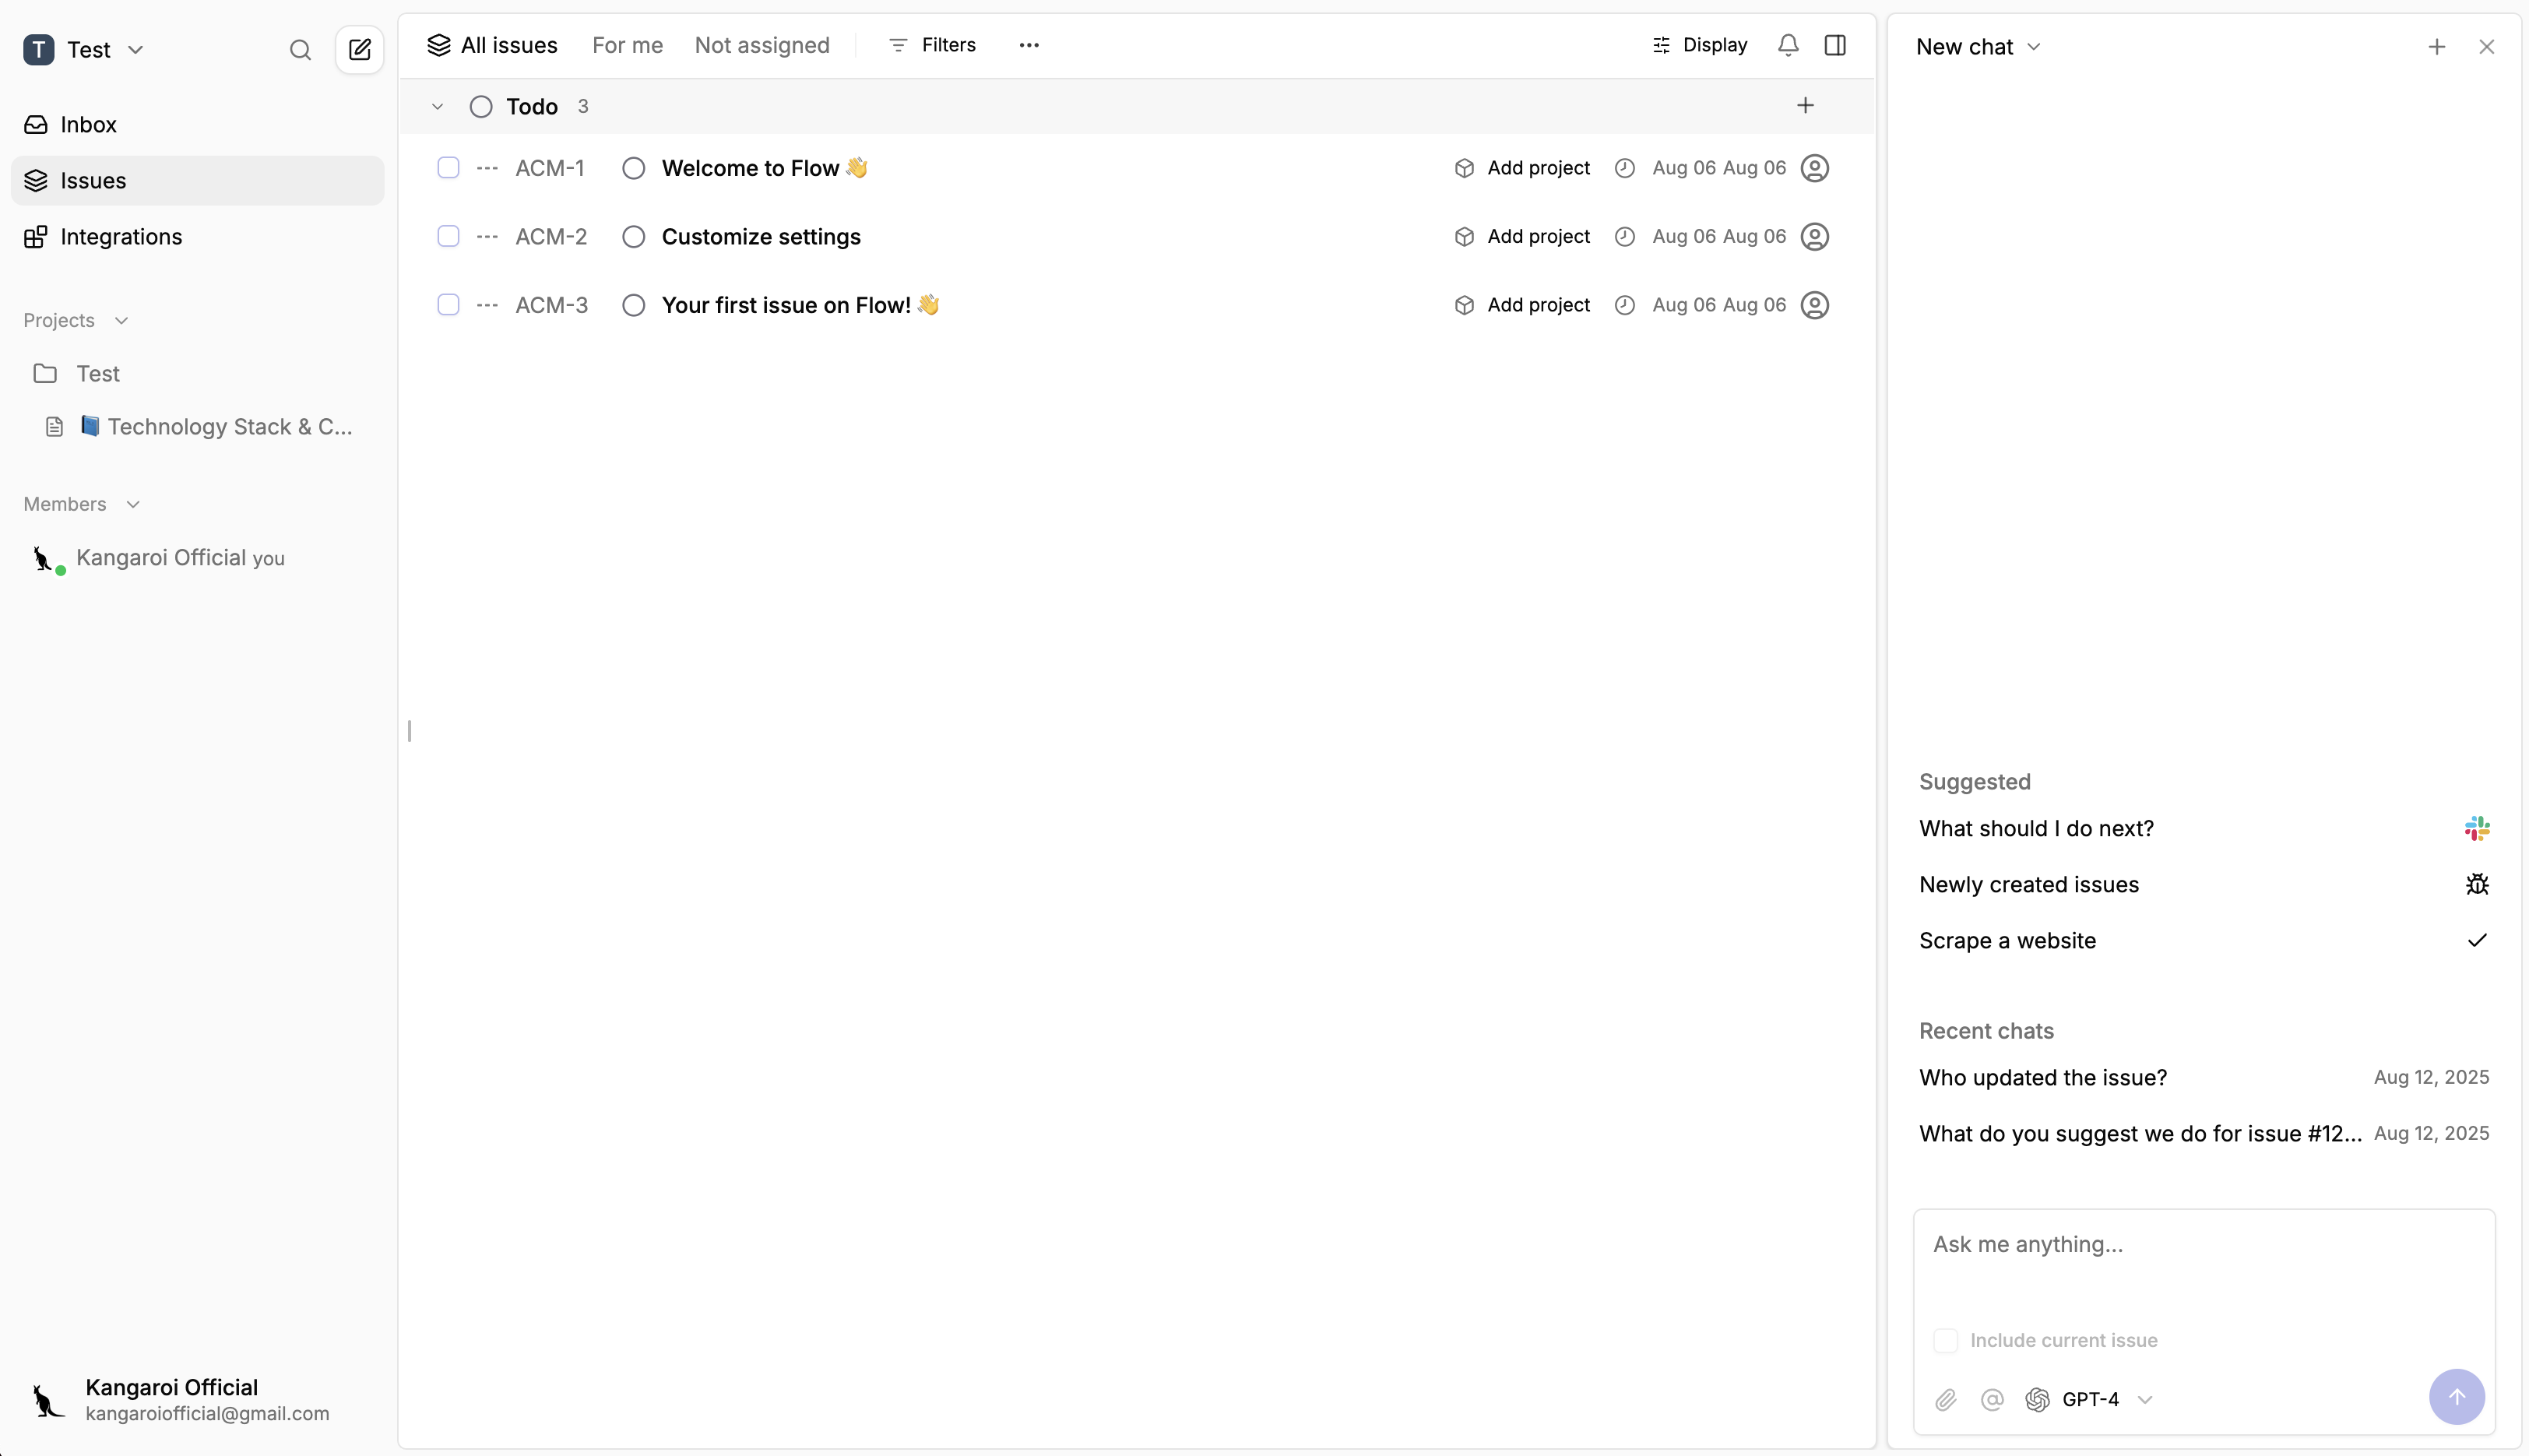Click the compose new issue icon
Screen dimensions: 2529x1456
click(x=360, y=50)
